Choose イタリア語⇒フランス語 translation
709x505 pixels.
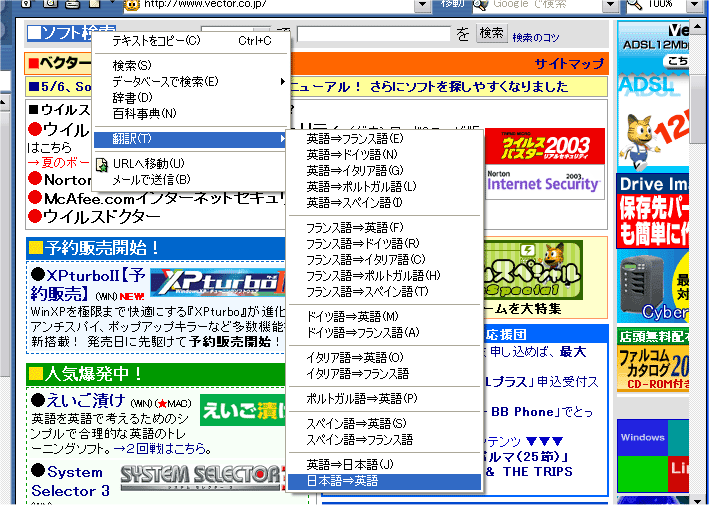(384, 373)
